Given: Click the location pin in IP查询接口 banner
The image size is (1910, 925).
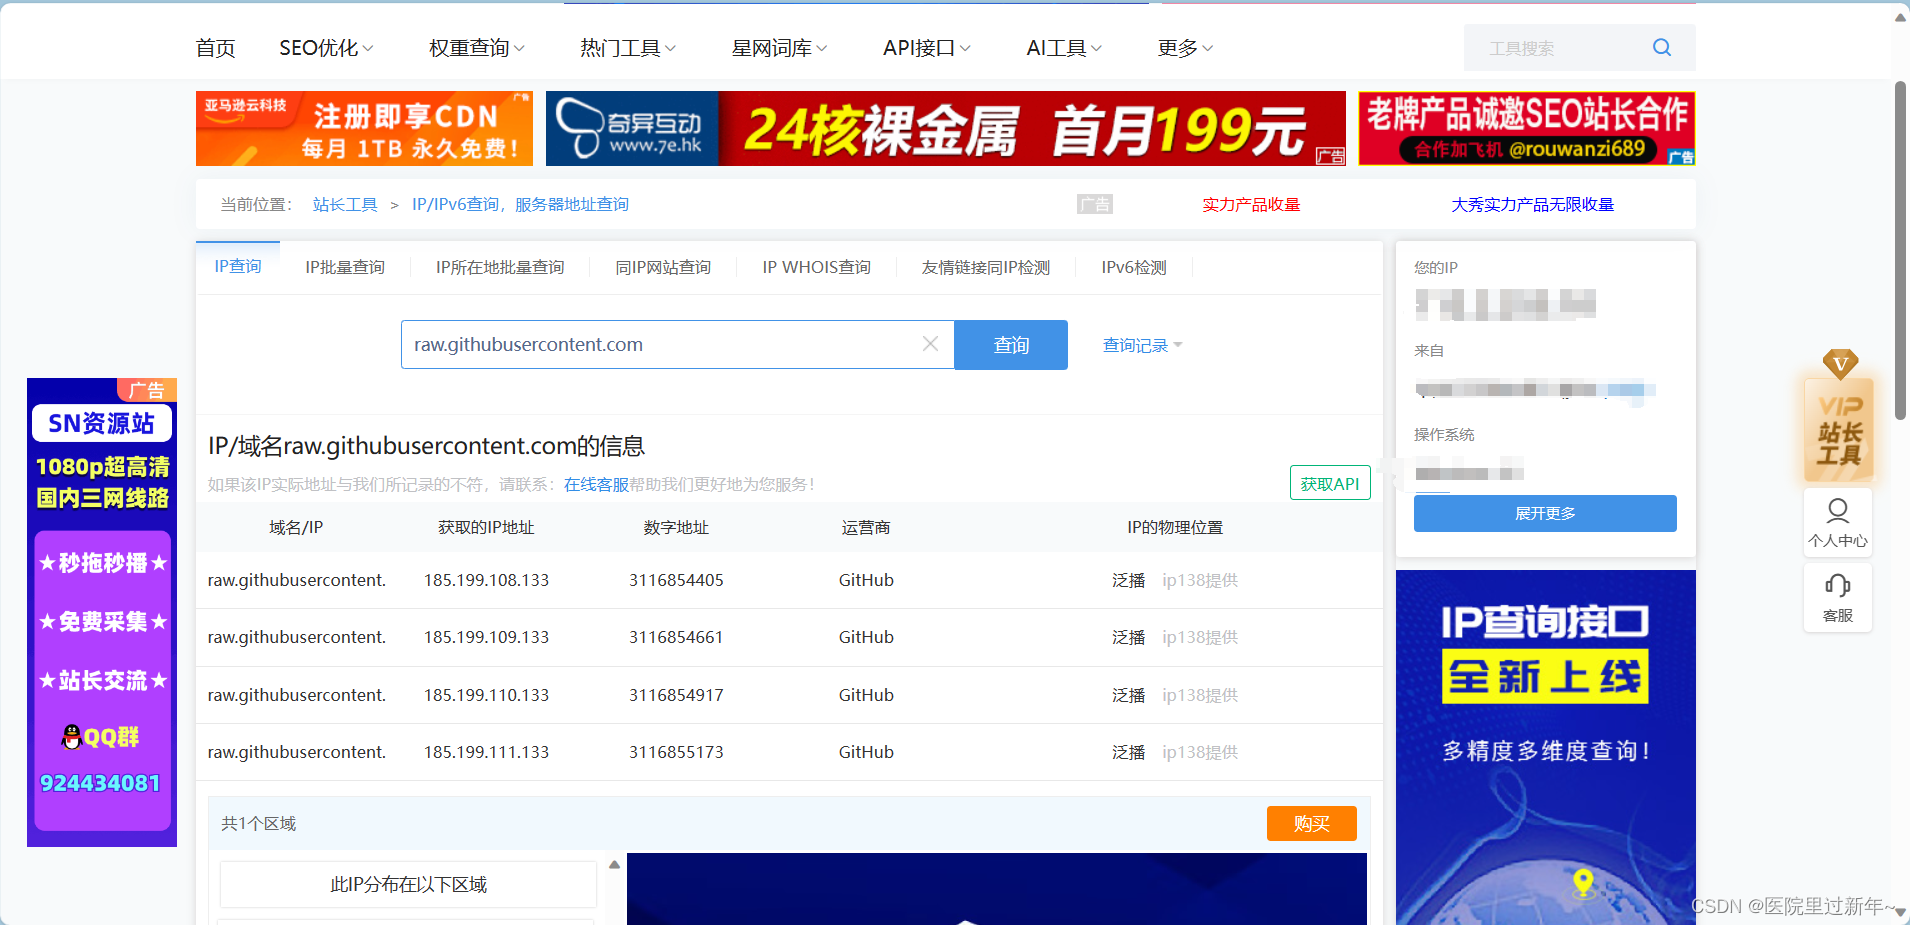Looking at the screenshot, I should click(x=1582, y=881).
